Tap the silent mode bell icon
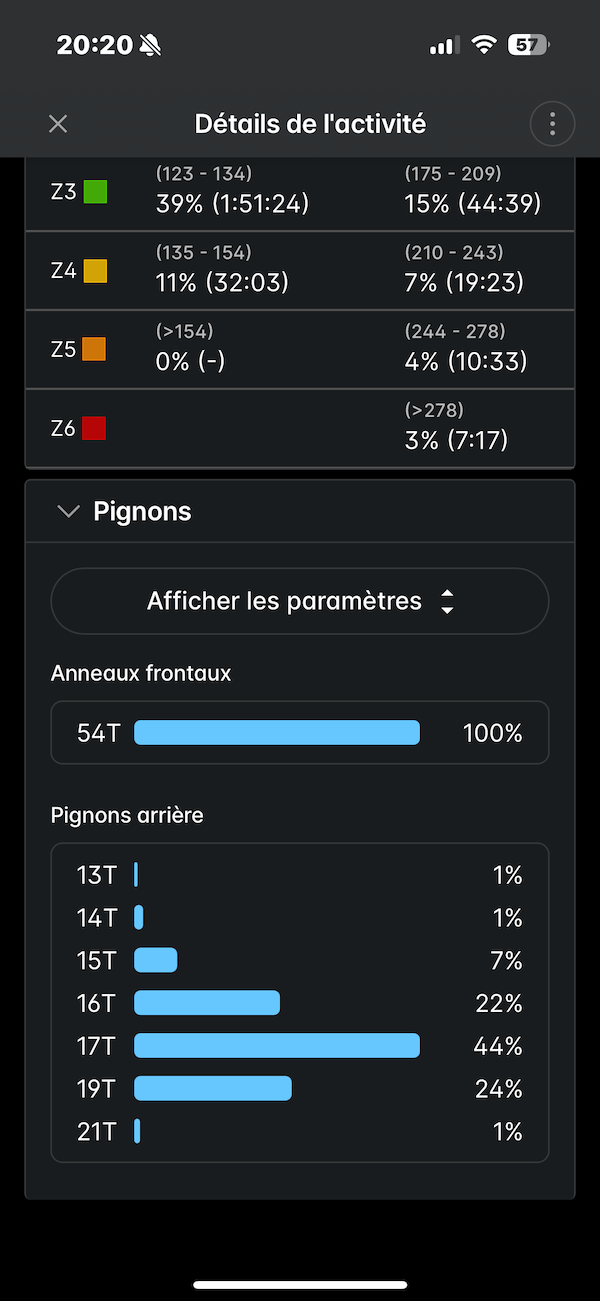600x1301 pixels. (150, 45)
